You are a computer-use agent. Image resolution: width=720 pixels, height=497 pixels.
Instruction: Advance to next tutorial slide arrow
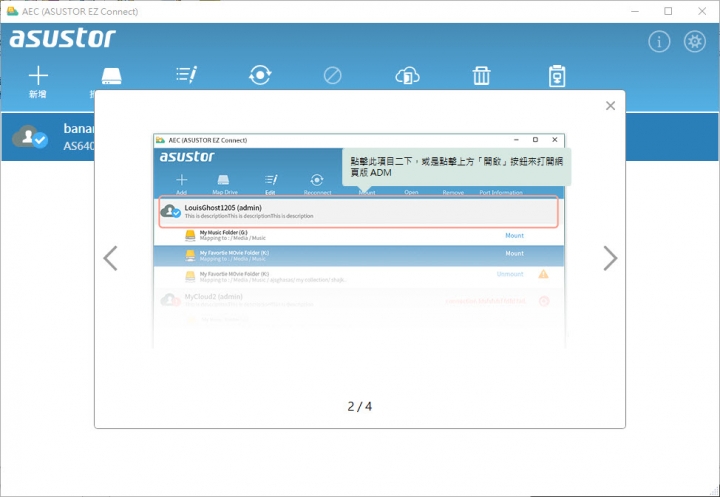tap(610, 258)
